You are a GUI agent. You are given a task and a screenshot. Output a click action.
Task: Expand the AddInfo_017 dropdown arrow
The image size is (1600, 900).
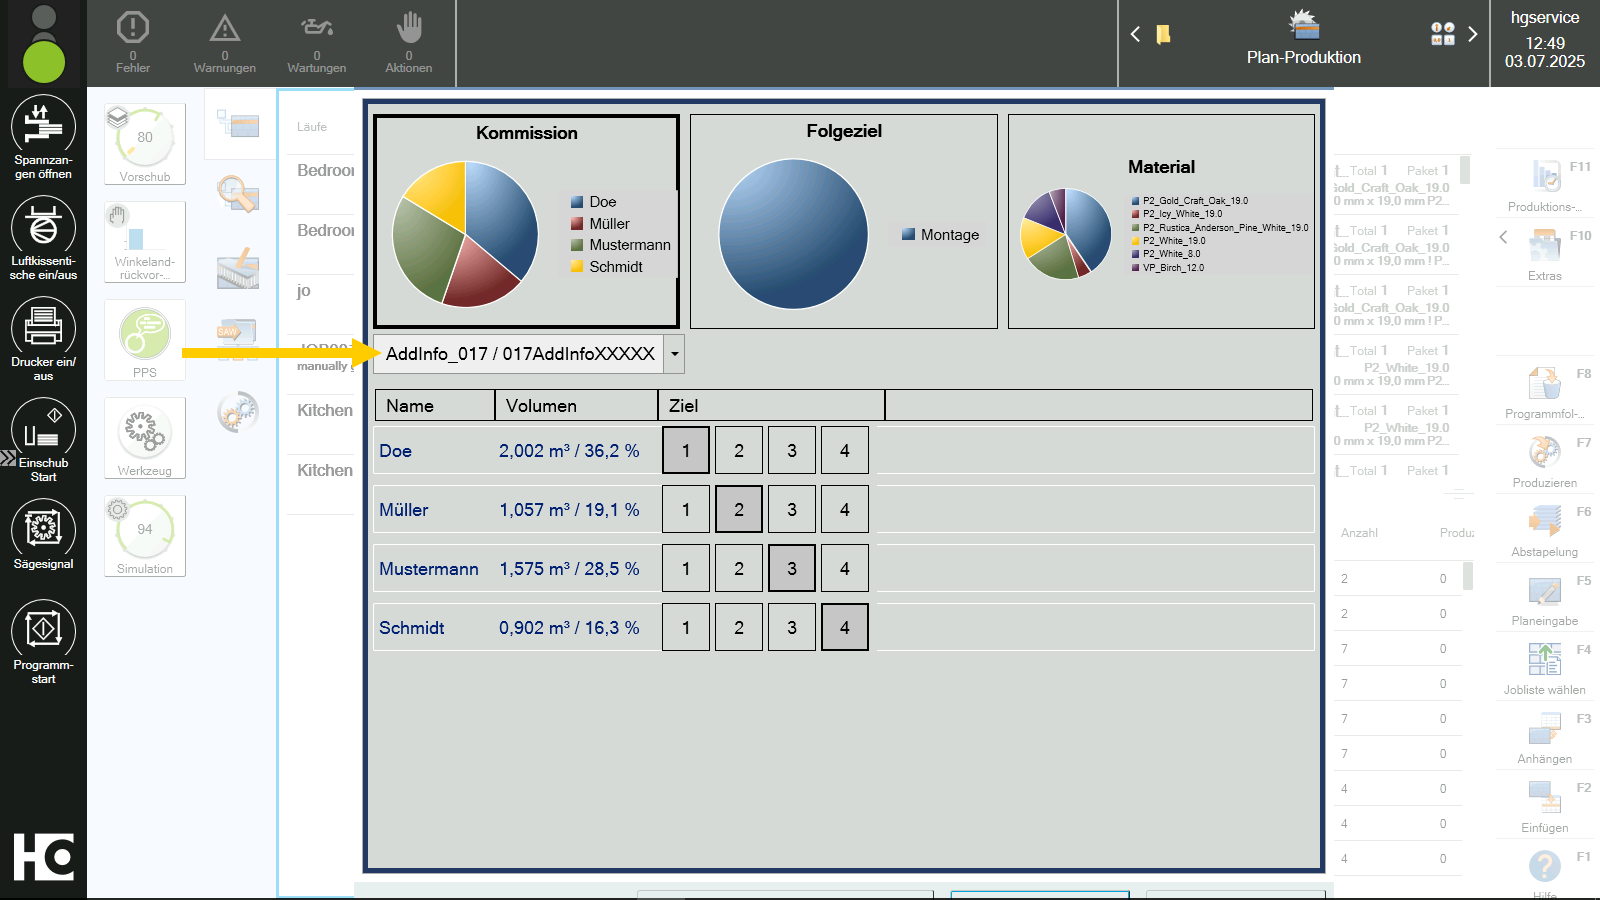pyautogui.click(x=675, y=354)
